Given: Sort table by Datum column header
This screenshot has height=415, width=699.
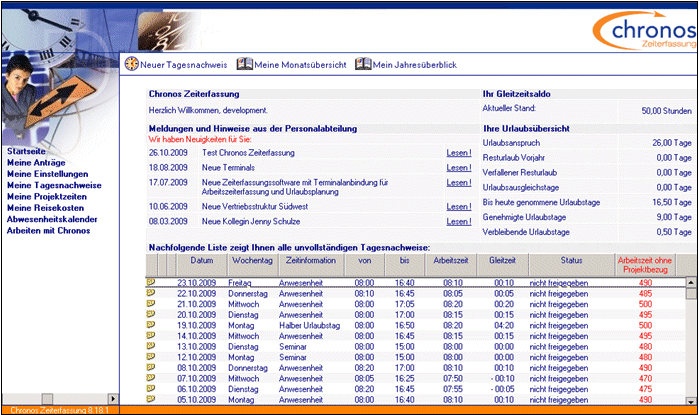Looking at the screenshot, I should (x=201, y=265).
